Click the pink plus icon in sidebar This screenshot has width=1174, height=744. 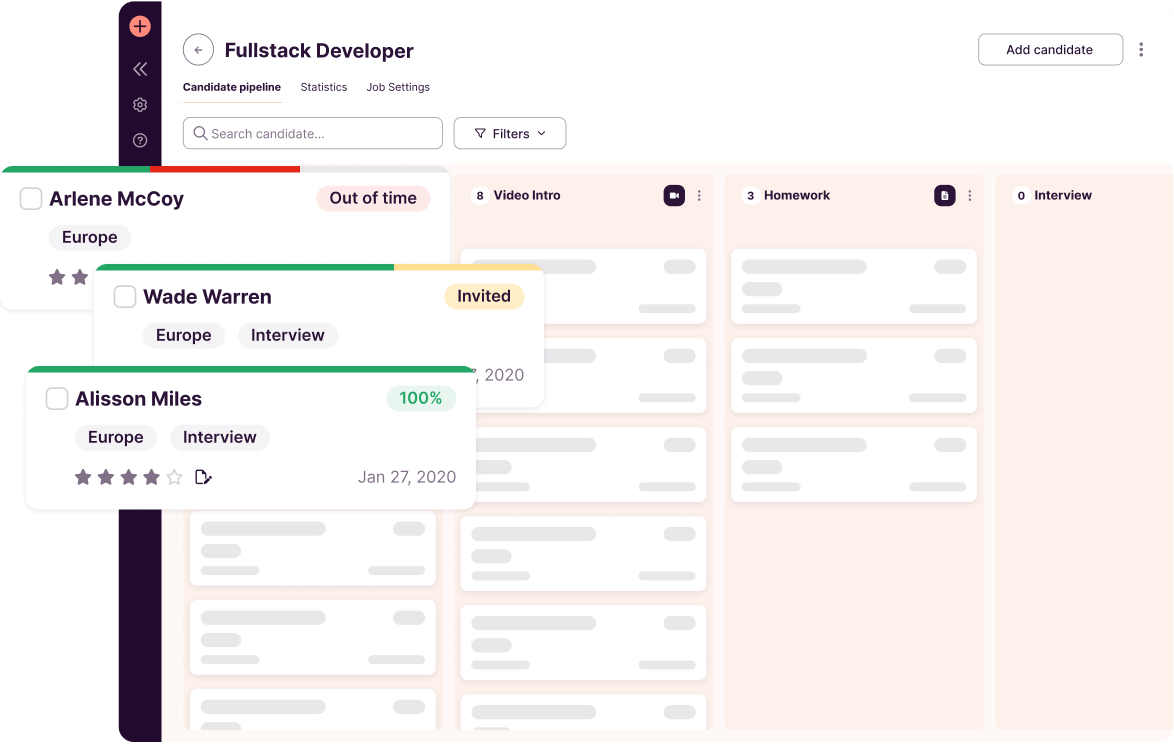point(140,26)
